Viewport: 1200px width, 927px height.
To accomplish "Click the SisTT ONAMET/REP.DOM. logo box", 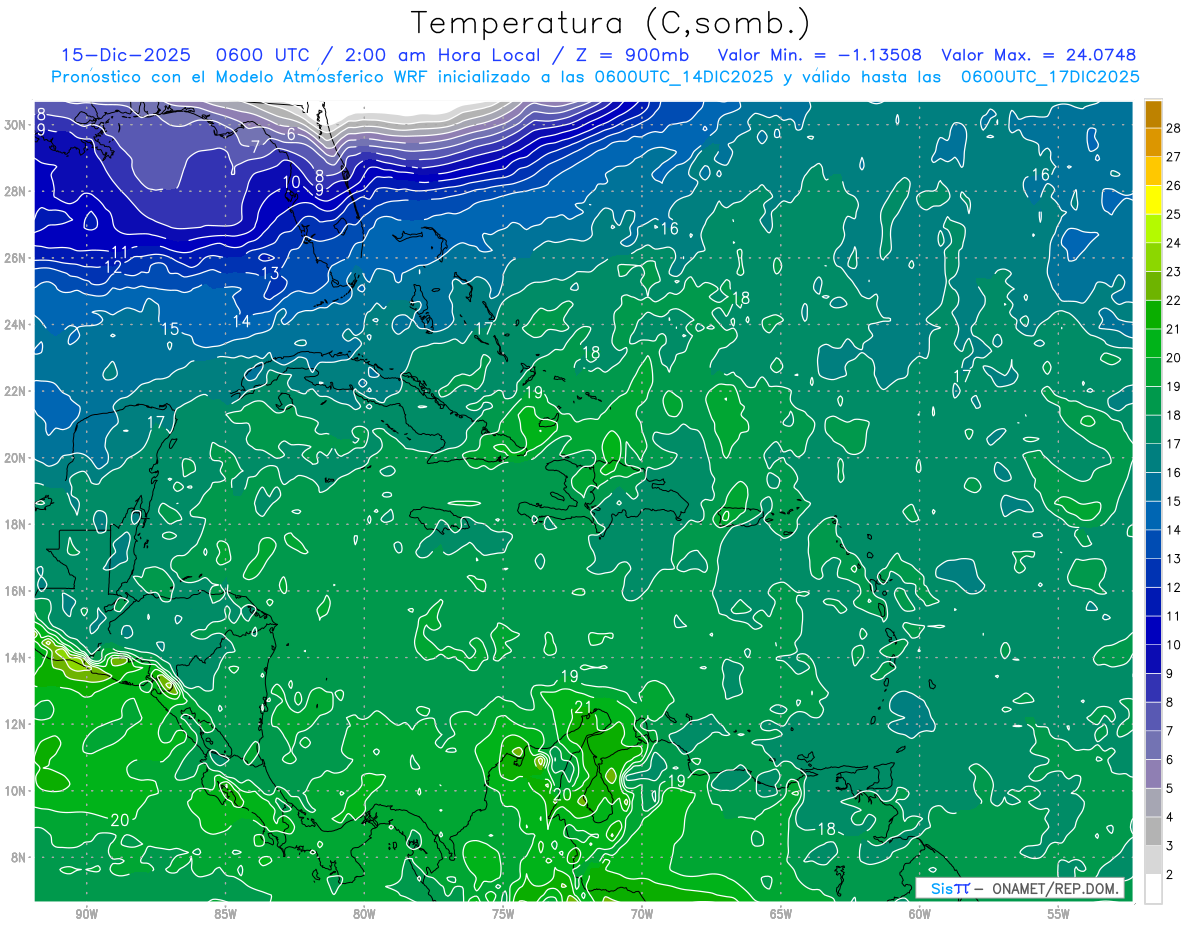I will tap(1019, 888).
